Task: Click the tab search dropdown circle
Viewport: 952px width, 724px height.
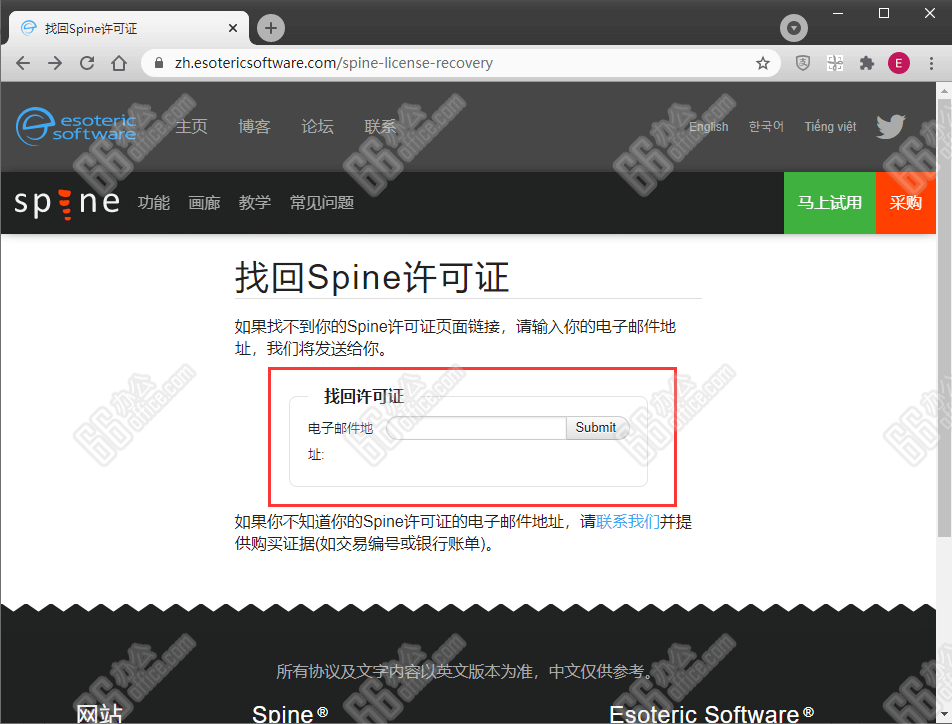Action: coord(794,28)
